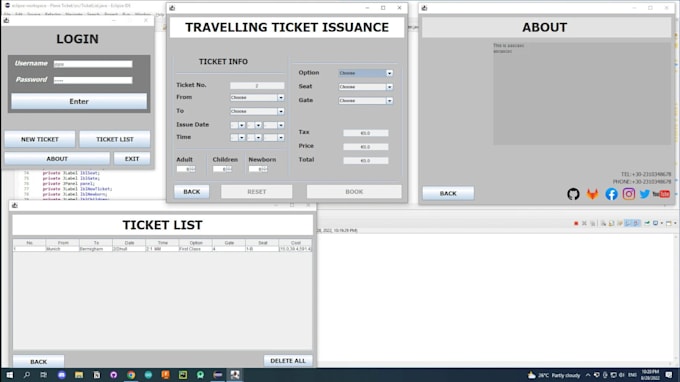Screen dimensions: 680x382
Task: Click TICKET LIST button in Login window
Action: [115, 139]
